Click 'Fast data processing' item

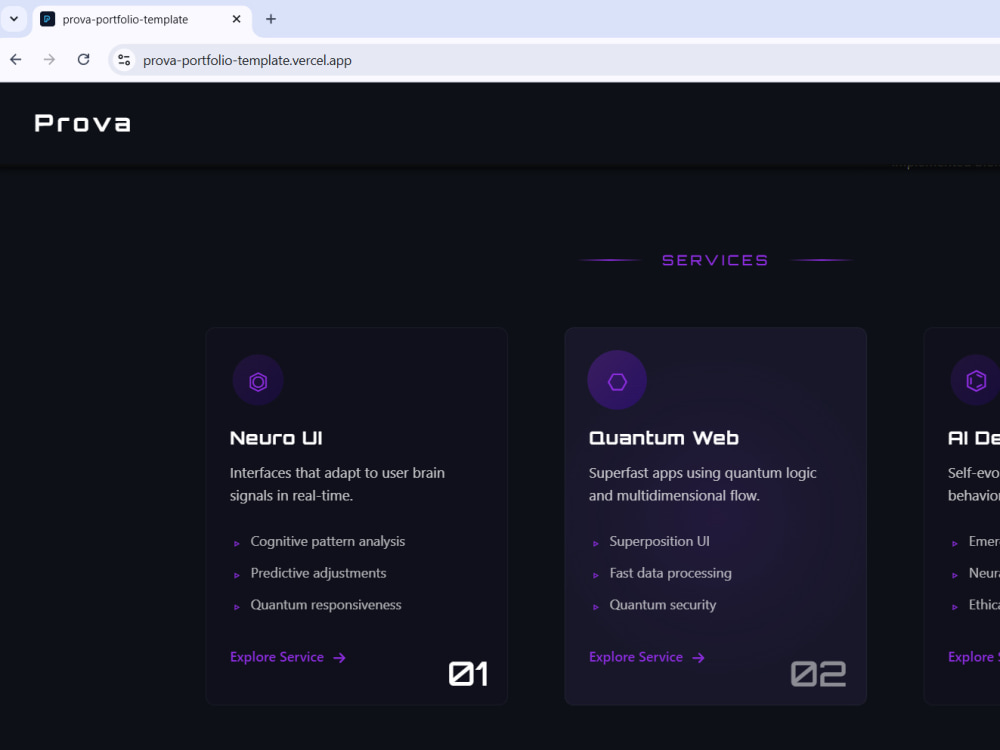[x=670, y=573]
